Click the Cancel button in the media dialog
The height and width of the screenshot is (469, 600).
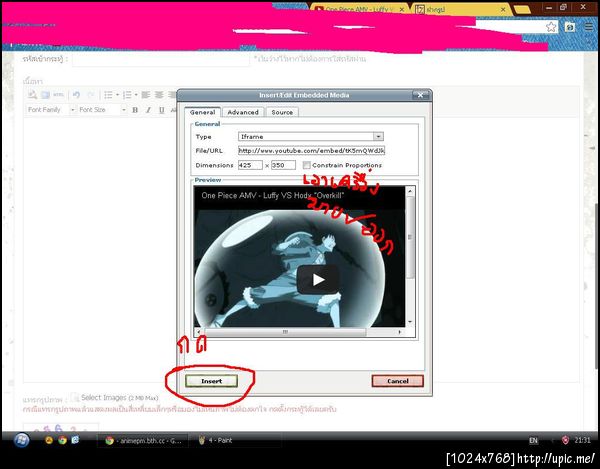[x=398, y=381]
